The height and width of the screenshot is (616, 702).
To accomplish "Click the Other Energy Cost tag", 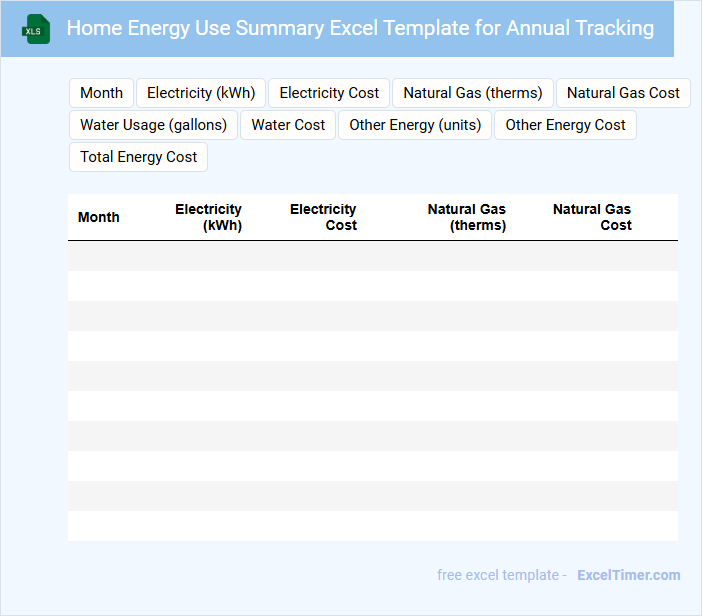I will click(565, 125).
